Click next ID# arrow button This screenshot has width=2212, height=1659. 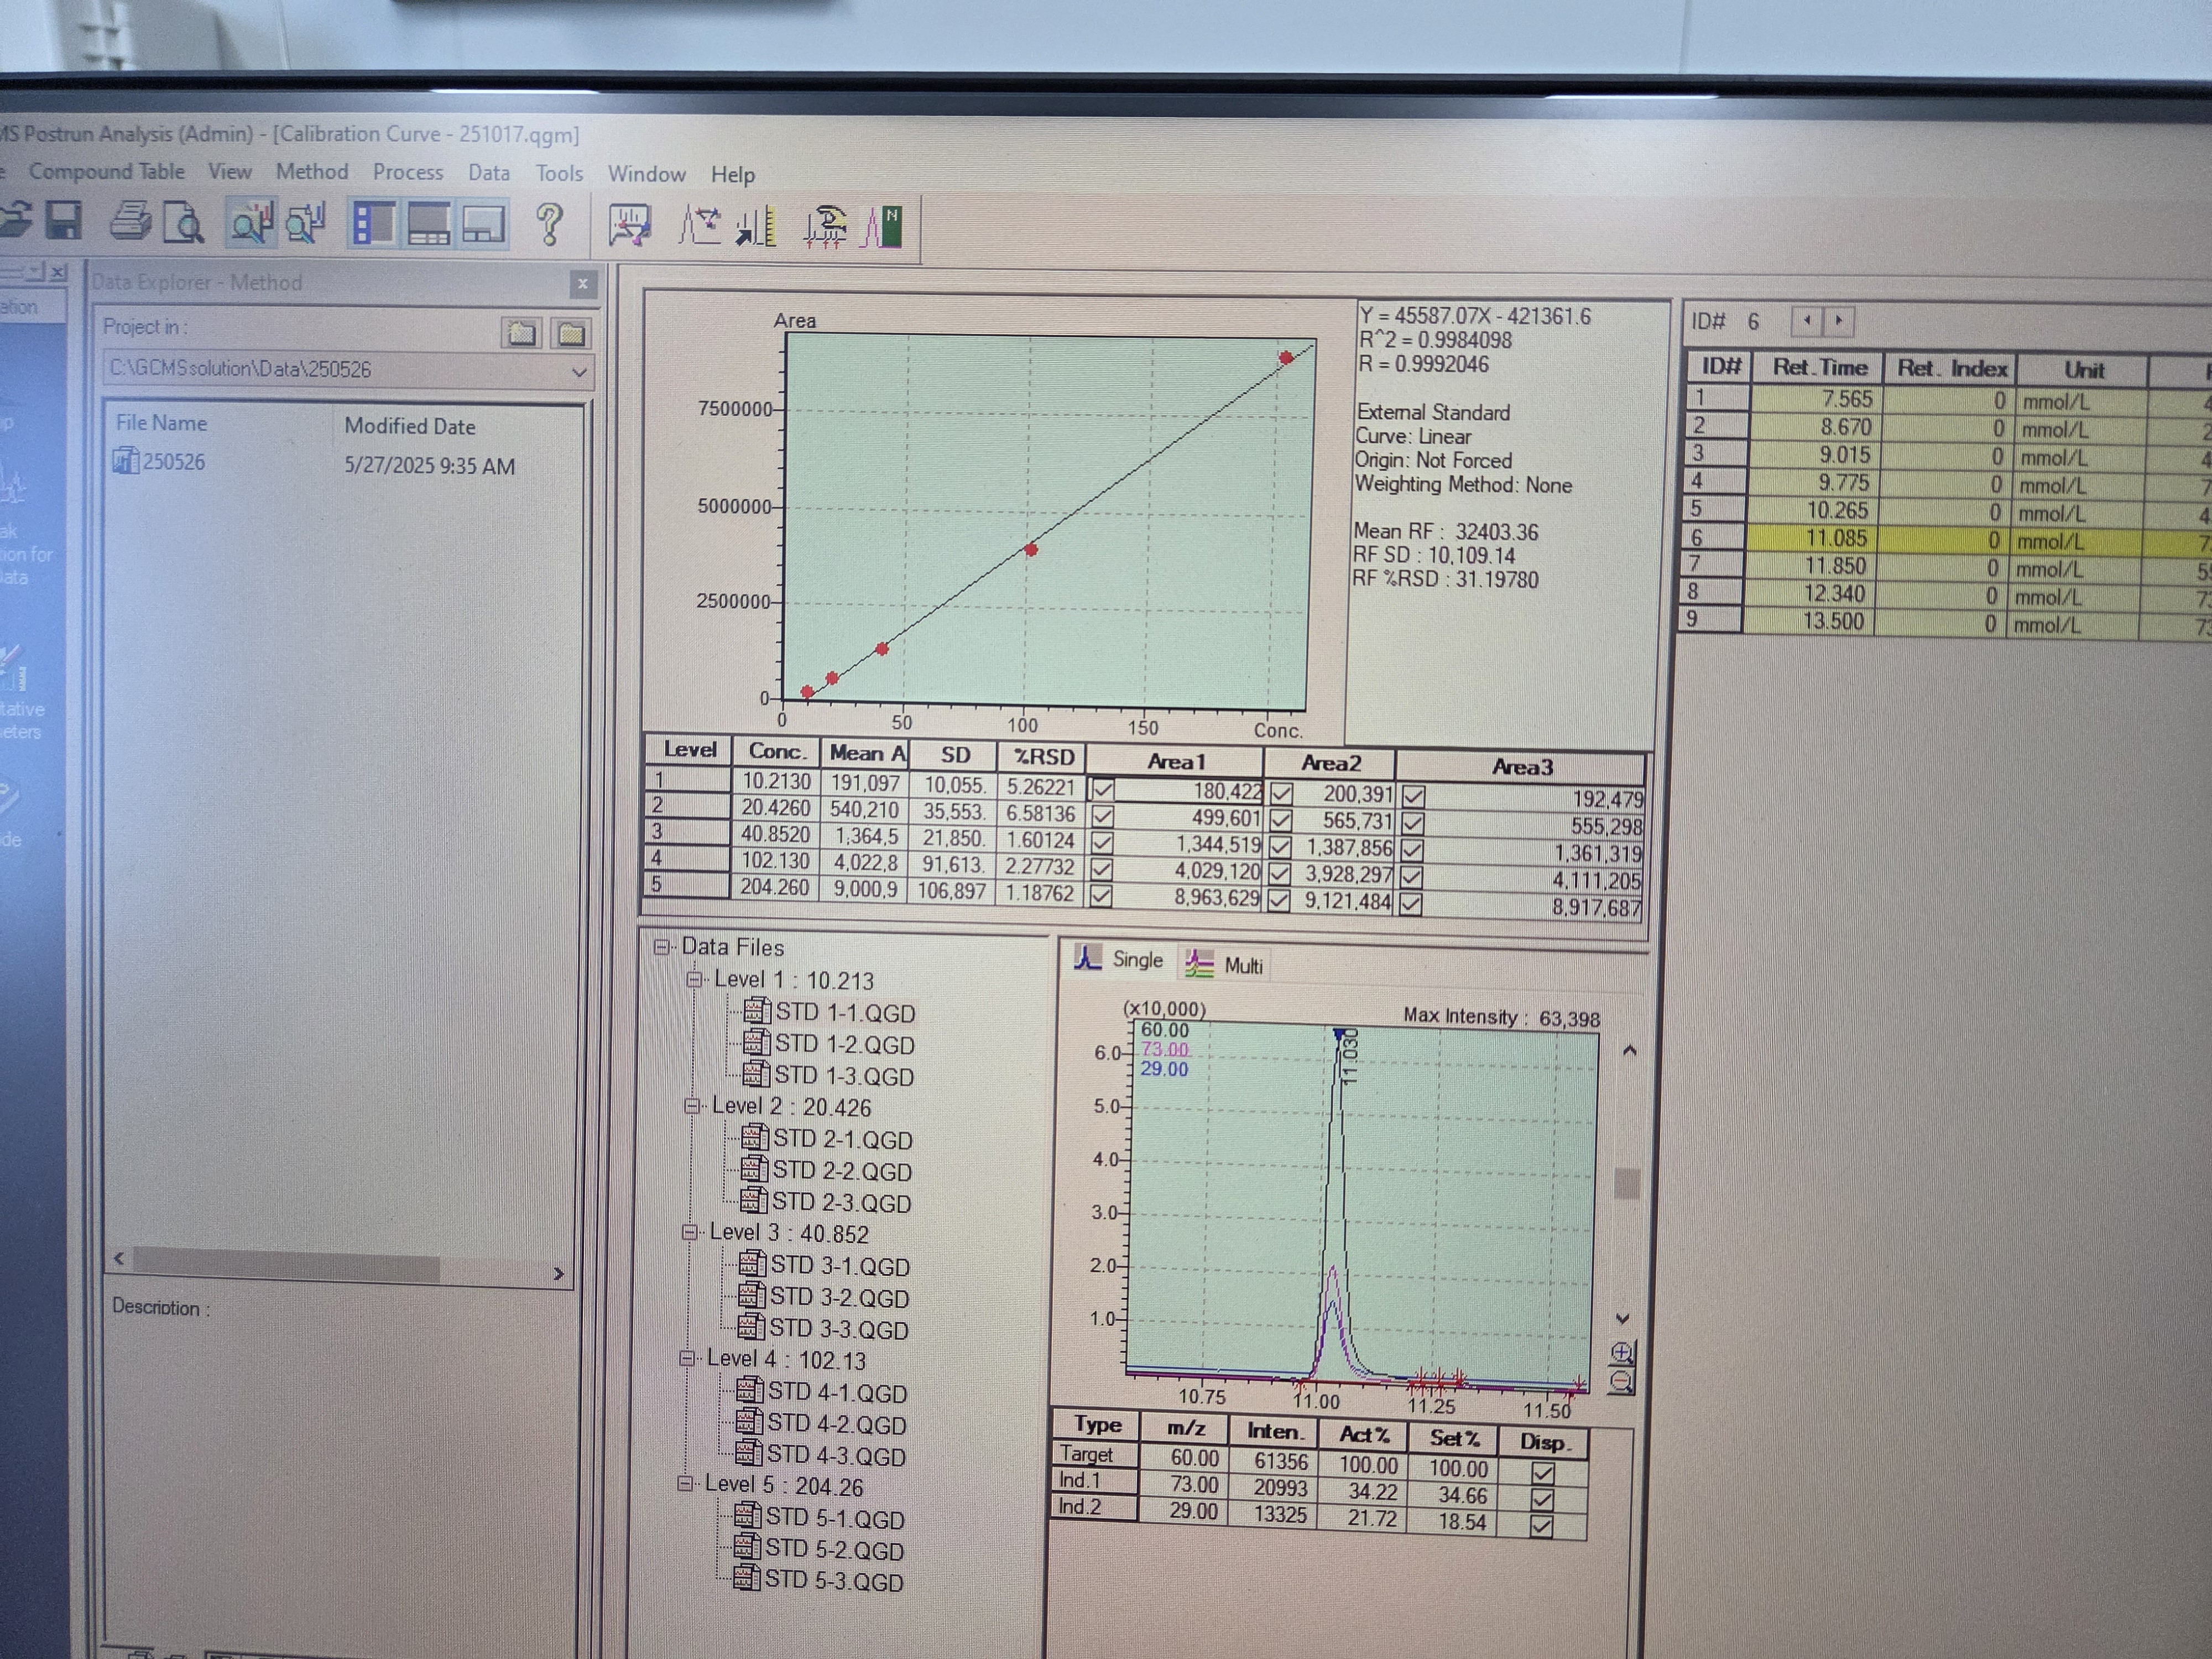point(1838,321)
